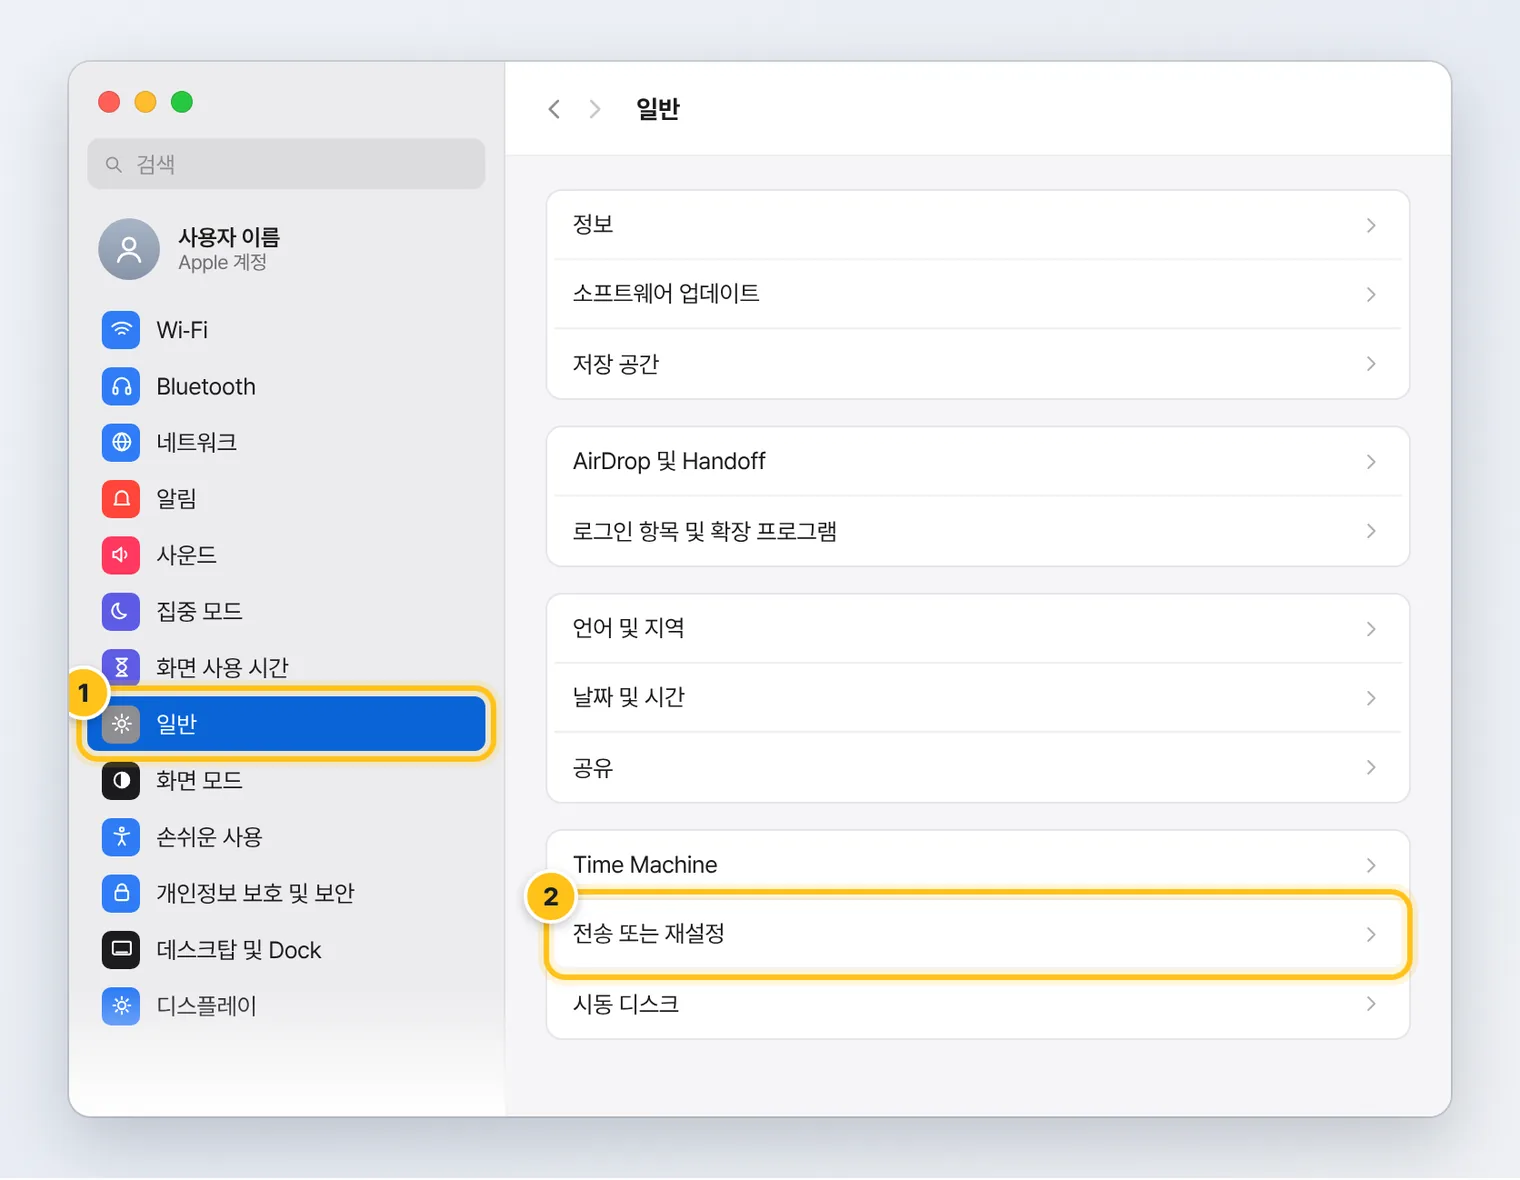Click the lock icon for 개인정보 보호 및 보안
Viewport: 1520px width, 1180px height.
coord(121,893)
